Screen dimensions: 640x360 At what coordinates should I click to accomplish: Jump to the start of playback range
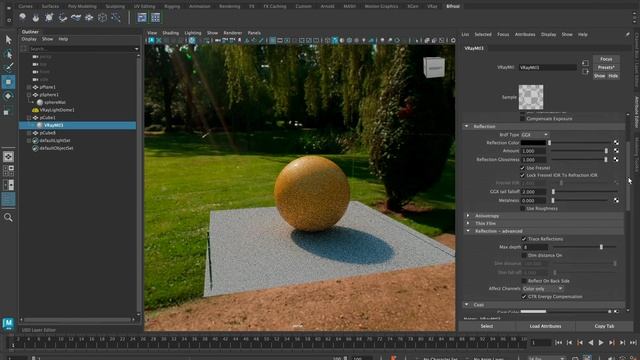click(x=558, y=343)
